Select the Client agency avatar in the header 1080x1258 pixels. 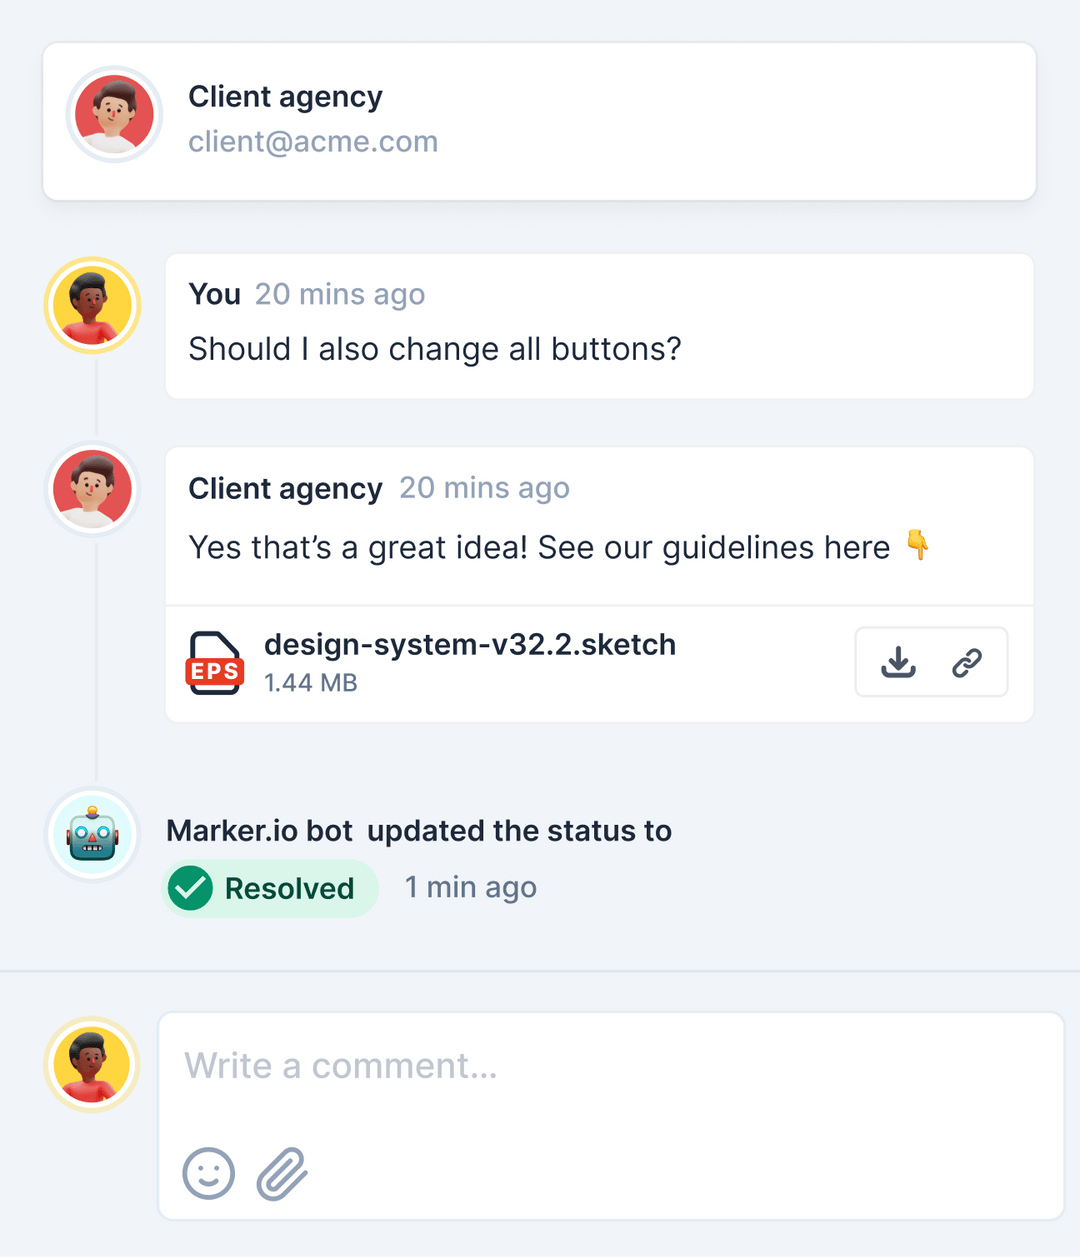tap(114, 114)
